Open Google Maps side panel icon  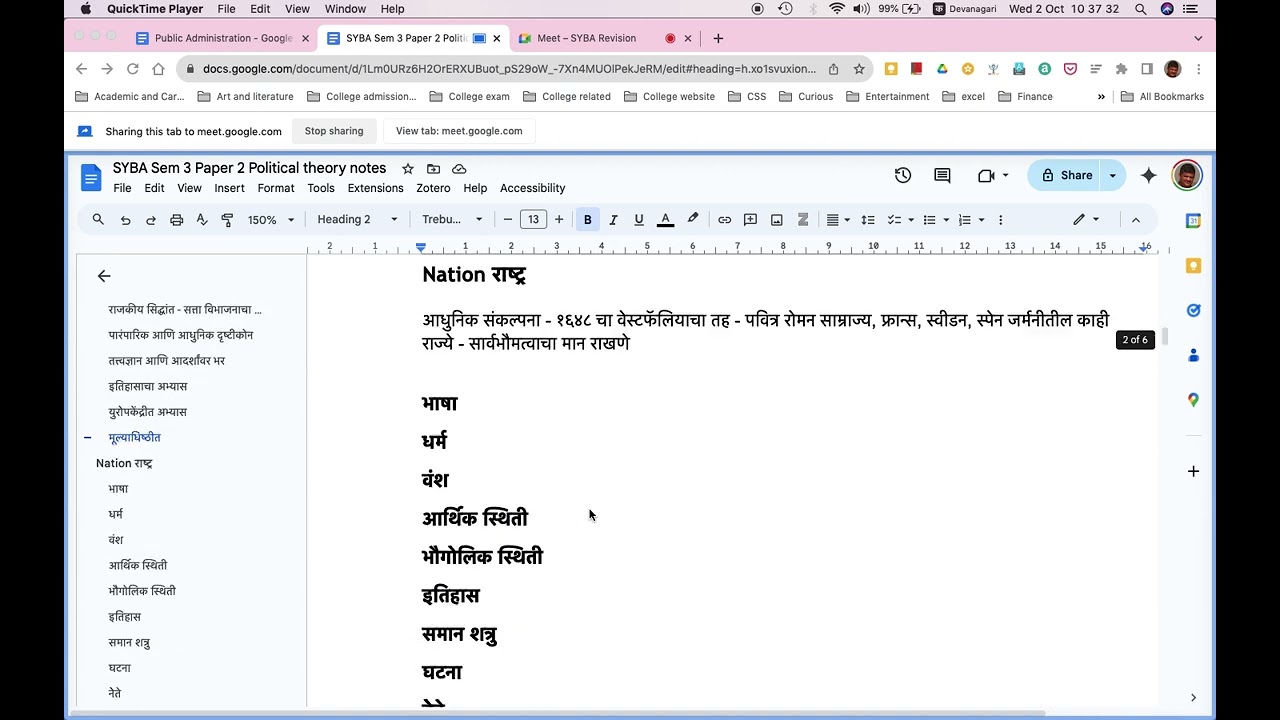point(1193,400)
